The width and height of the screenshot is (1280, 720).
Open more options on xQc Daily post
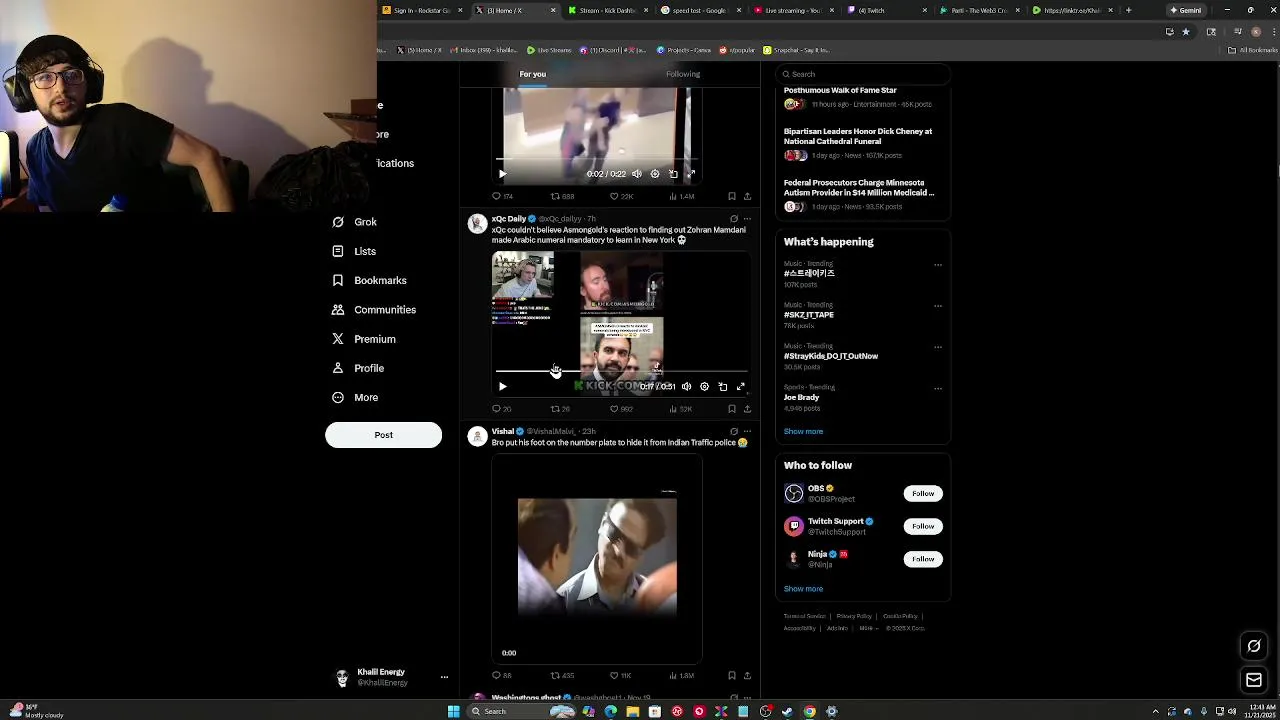(x=747, y=219)
